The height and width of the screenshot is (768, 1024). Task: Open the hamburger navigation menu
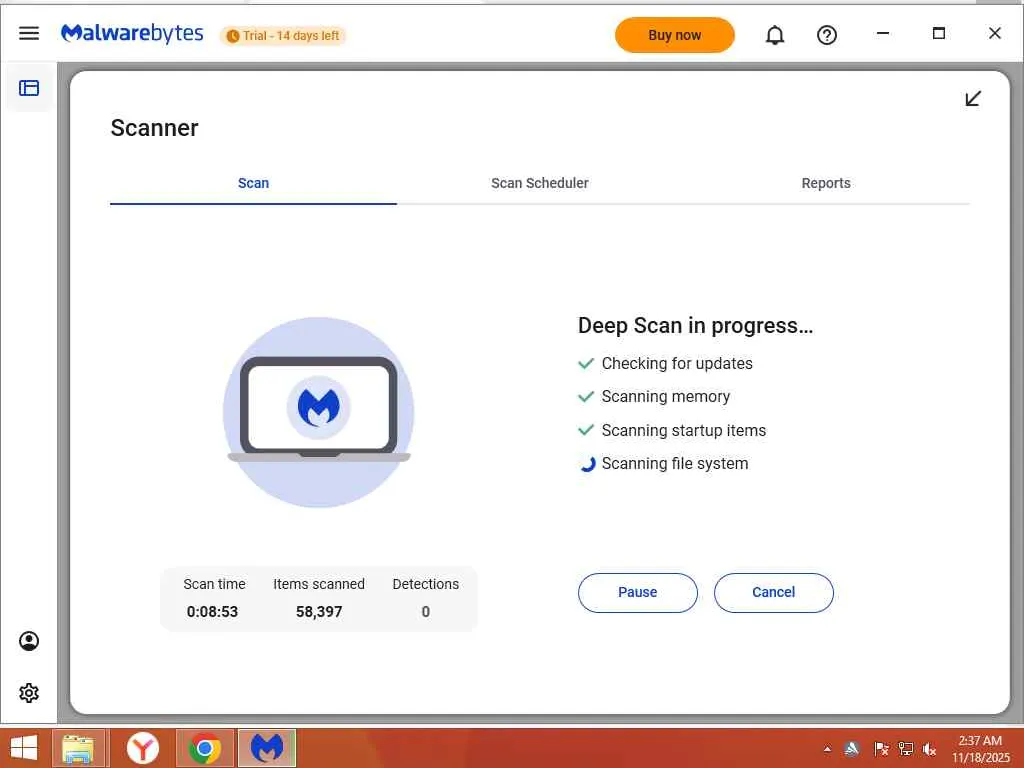coord(29,33)
